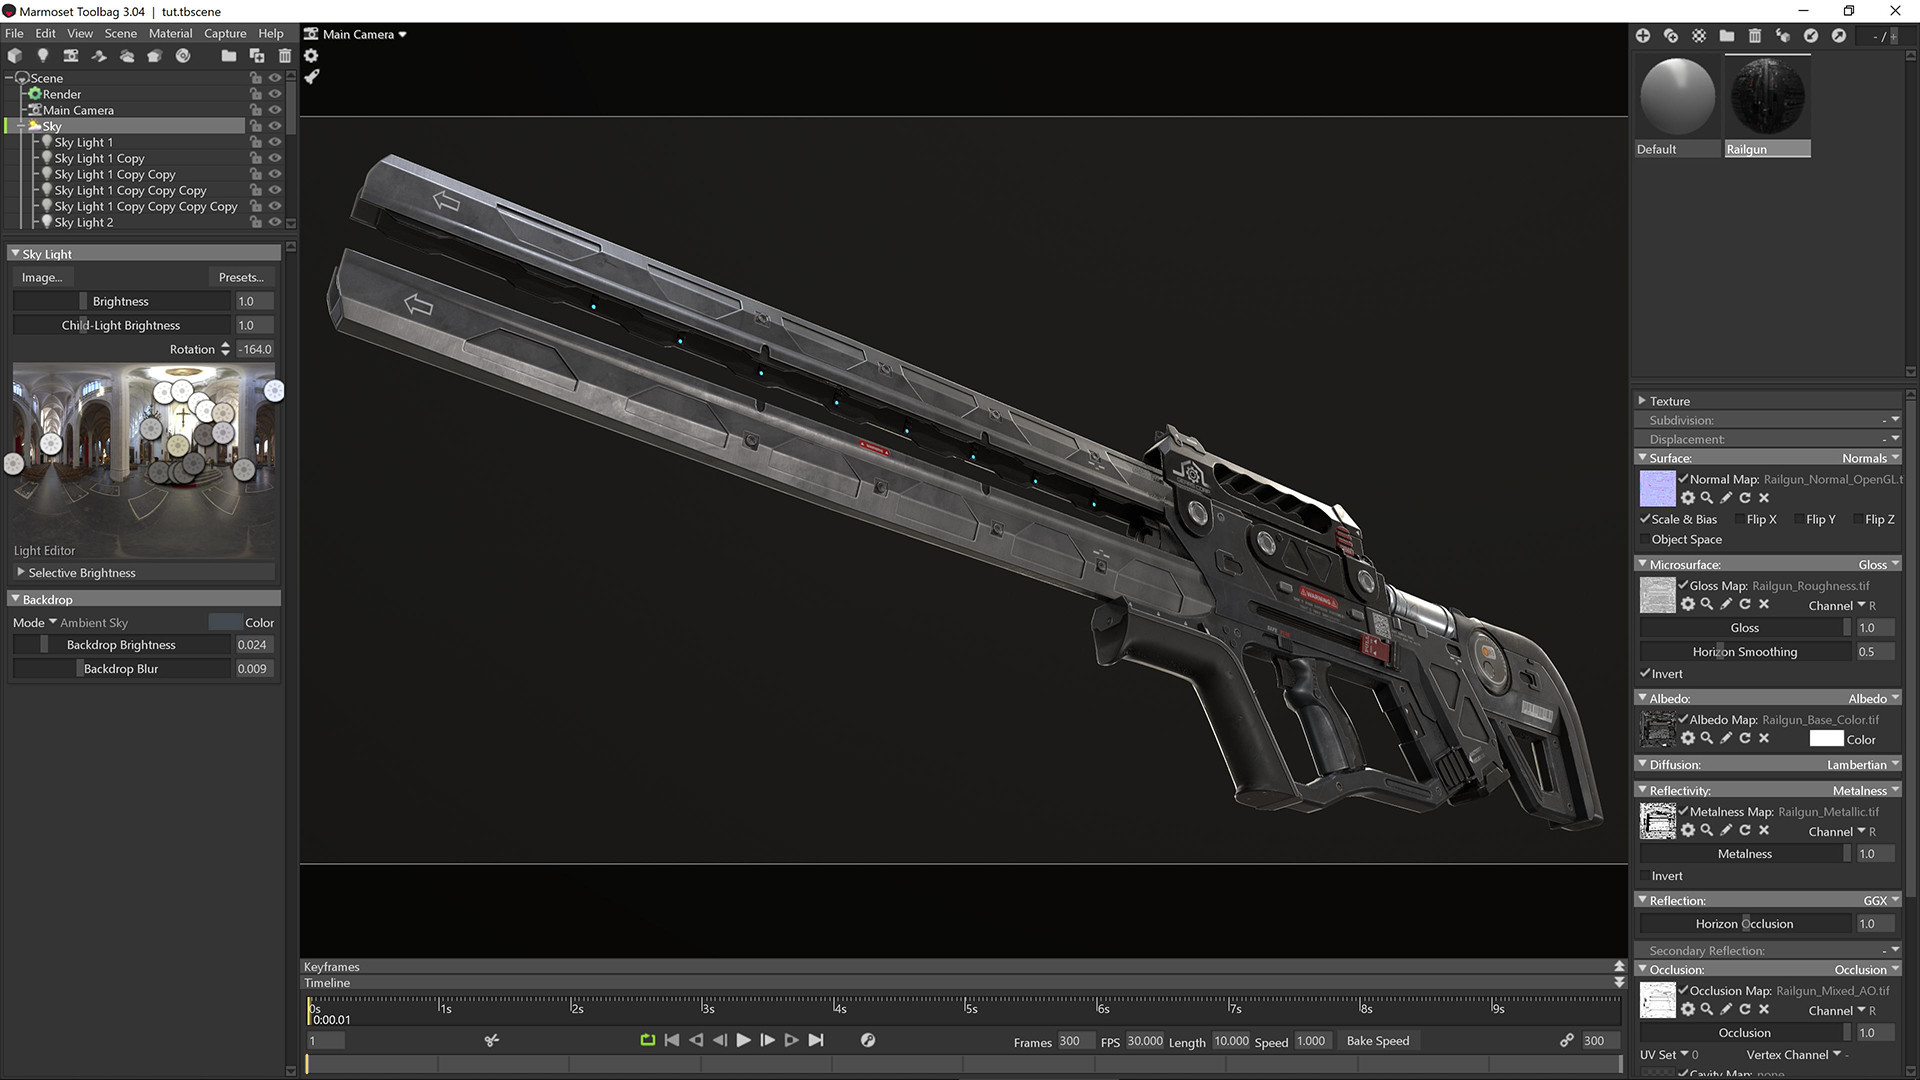Open the View menu
Image resolution: width=1920 pixels, height=1080 pixels.
80,33
